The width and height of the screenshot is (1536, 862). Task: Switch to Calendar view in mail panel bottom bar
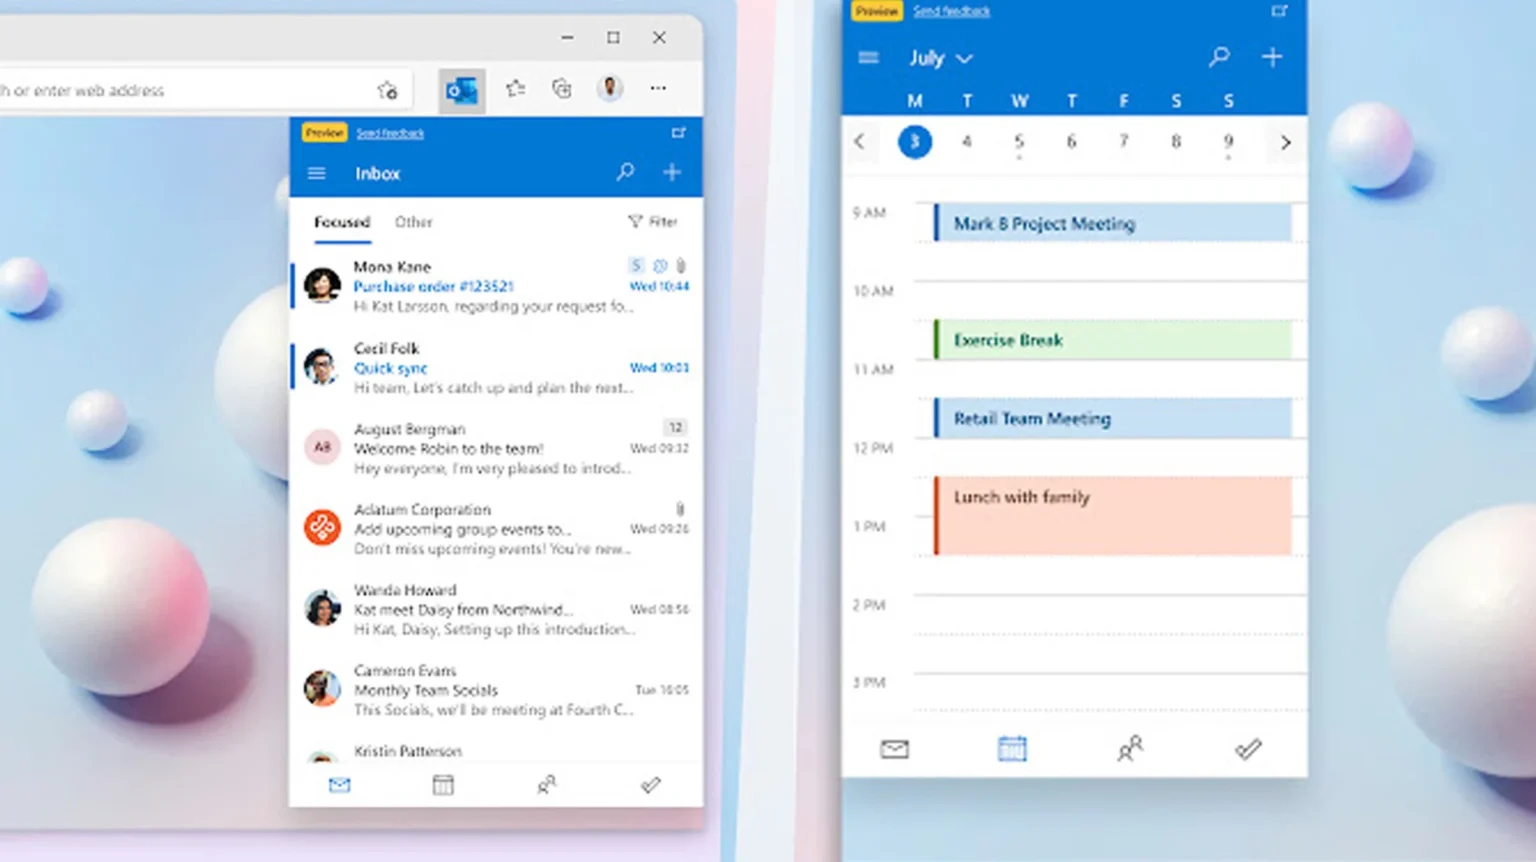click(x=443, y=785)
